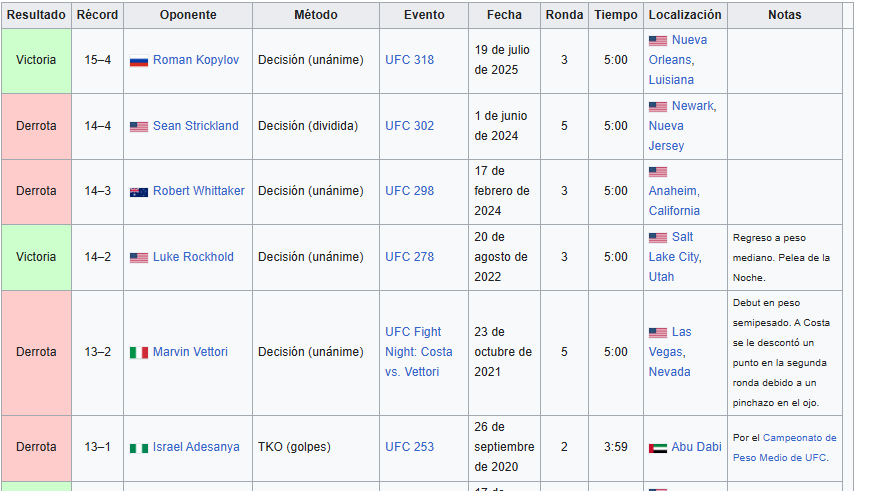This screenshot has width=885, height=491.
Task: Select the date 26 de septiembre de 2020
Action: (x=504, y=446)
